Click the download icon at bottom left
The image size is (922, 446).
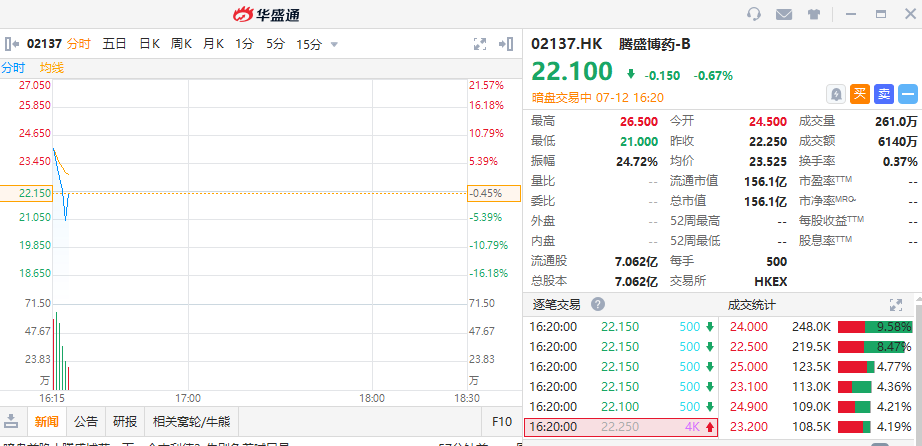pos(11,421)
